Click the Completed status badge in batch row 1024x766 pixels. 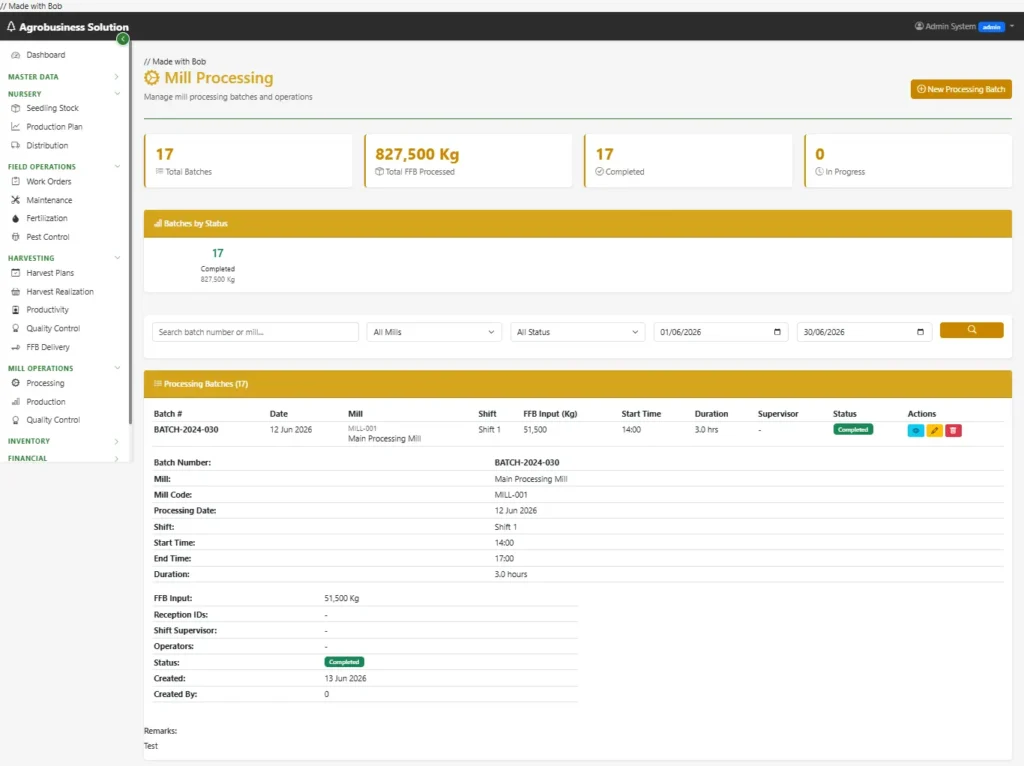(853, 430)
